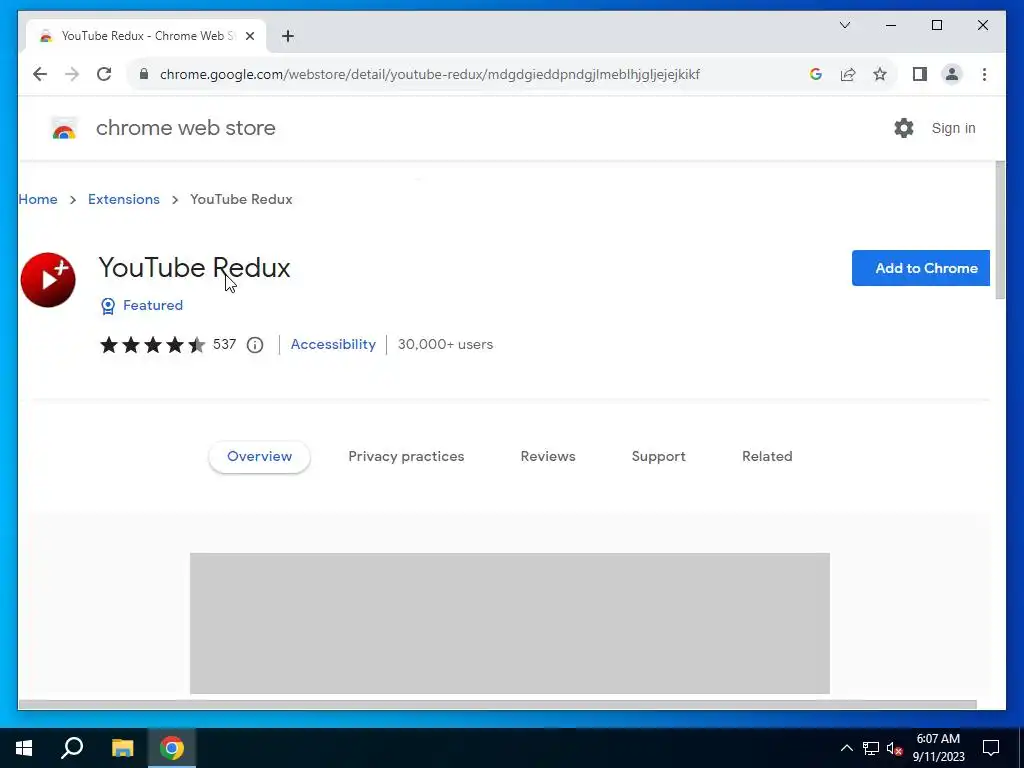
Task: Click the muted volume icon in tray
Action: pos(895,748)
